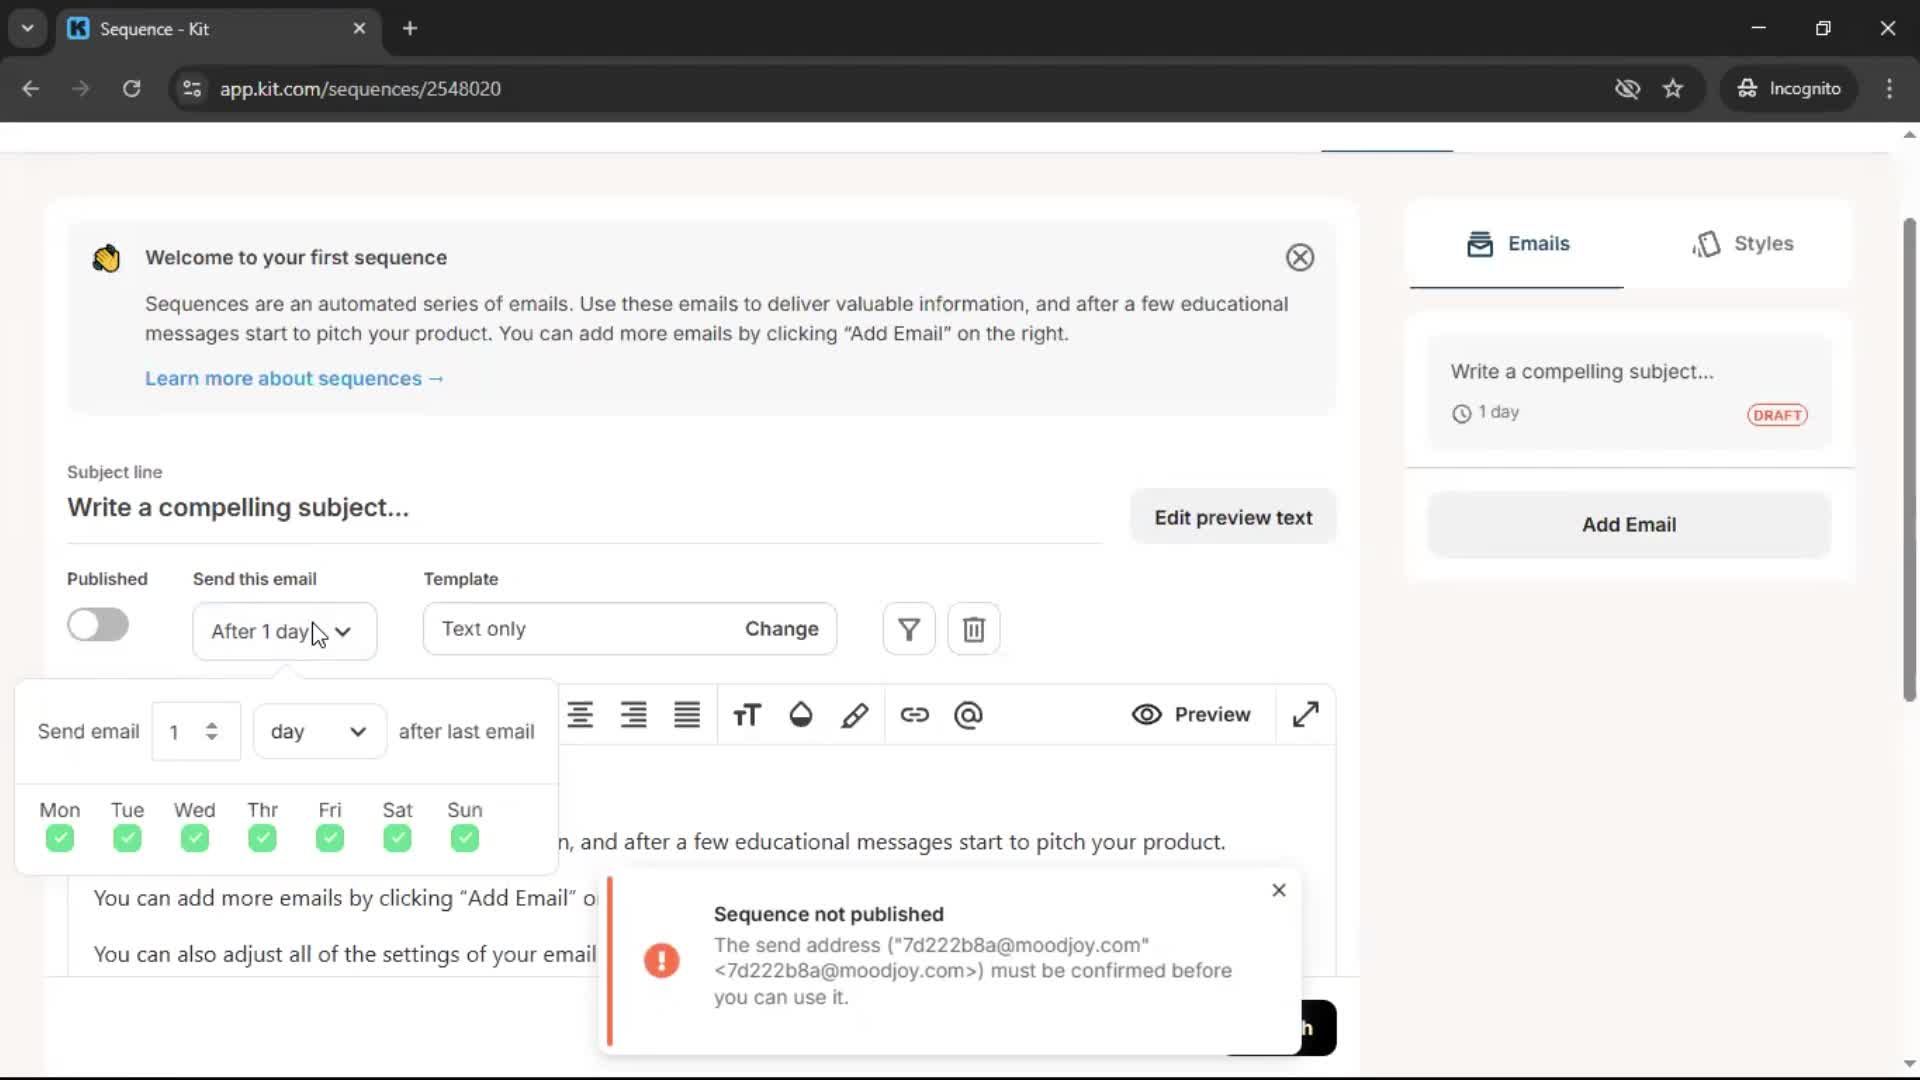
Task: Uncheck sending on Sunday
Action: click(464, 838)
